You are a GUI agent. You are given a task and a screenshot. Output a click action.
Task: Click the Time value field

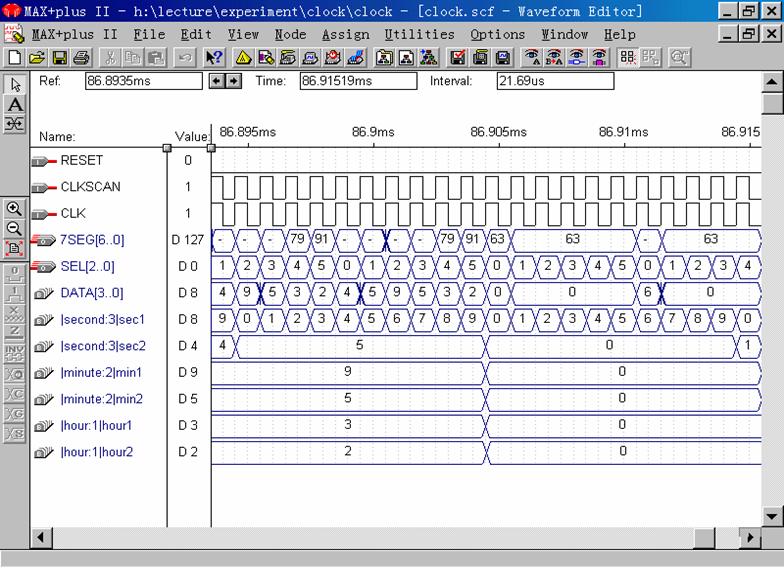pos(358,81)
